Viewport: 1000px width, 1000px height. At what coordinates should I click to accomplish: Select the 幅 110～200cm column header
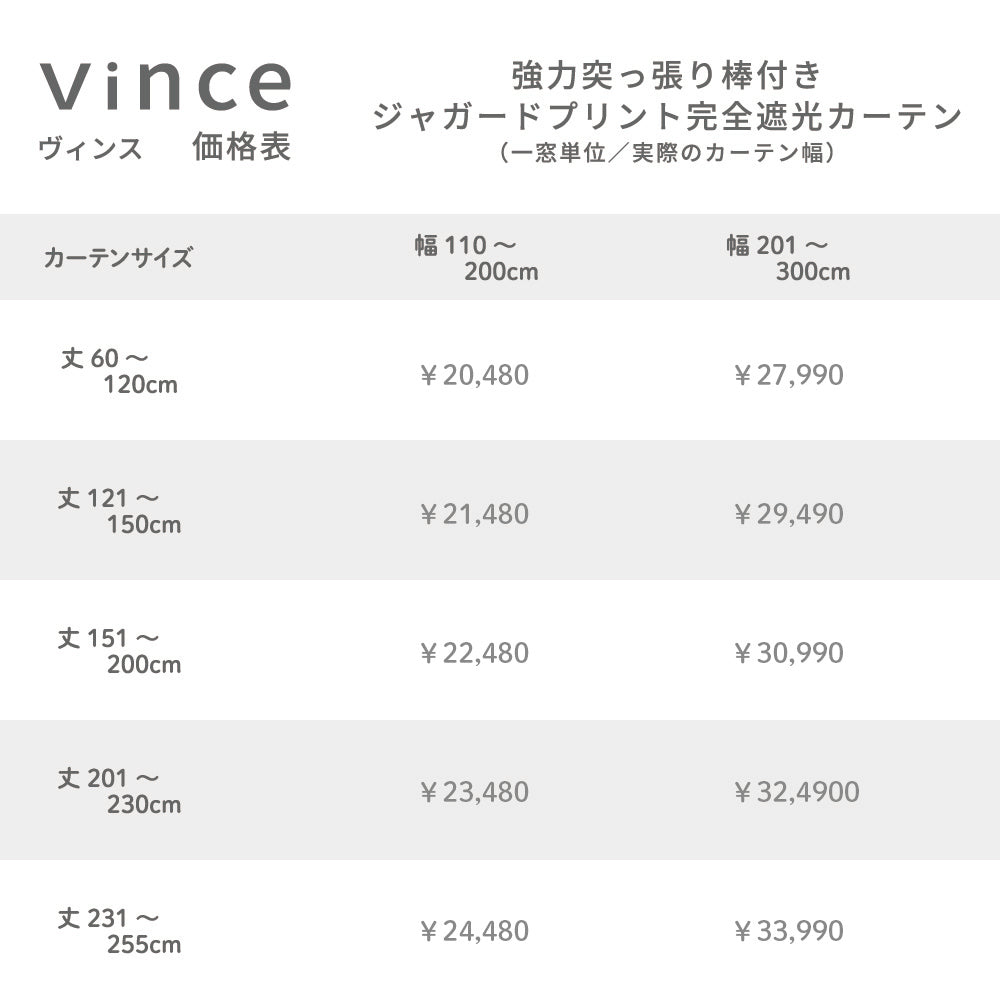[476, 258]
